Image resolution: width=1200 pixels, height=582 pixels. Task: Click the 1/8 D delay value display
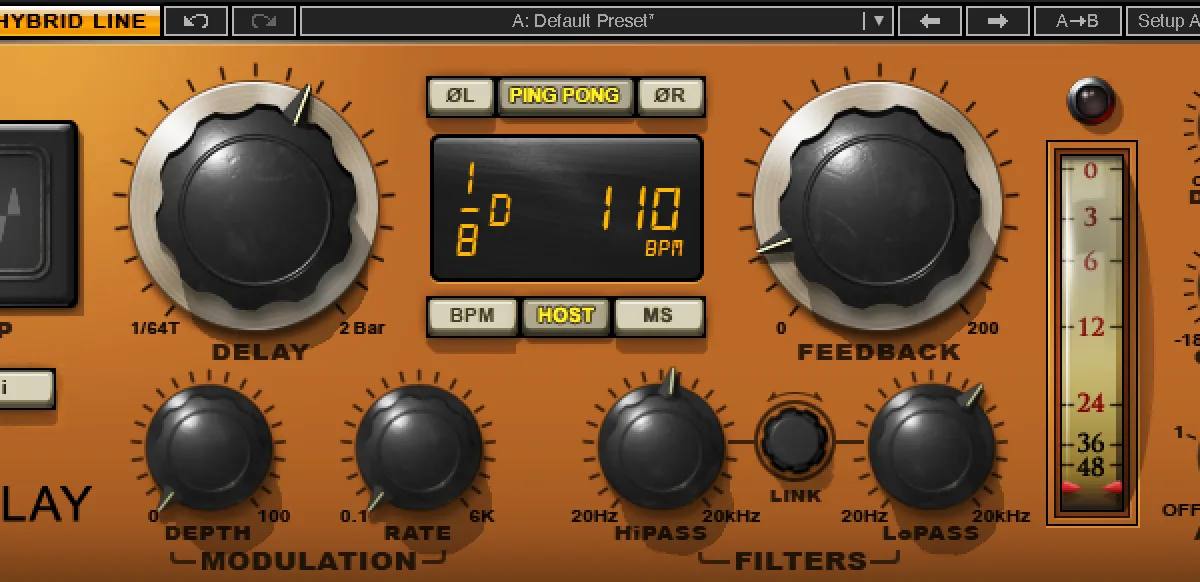click(484, 211)
